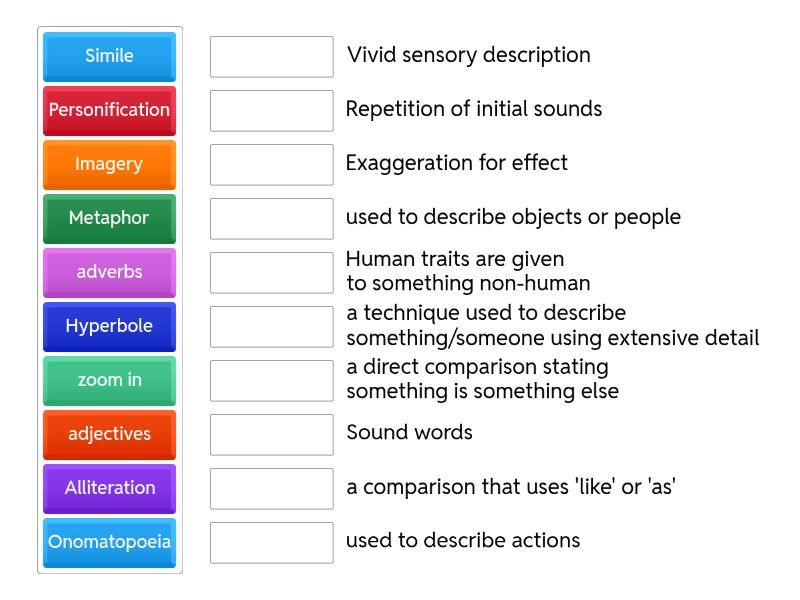Choose the pink adverbs tile
Screen dimensions: 800x600
(109, 272)
